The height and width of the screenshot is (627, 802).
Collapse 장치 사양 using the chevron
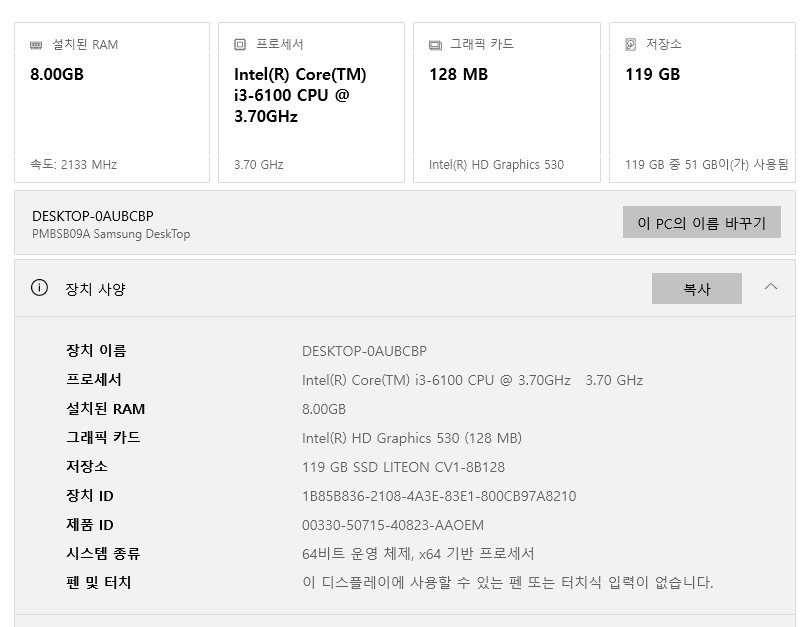click(x=771, y=288)
